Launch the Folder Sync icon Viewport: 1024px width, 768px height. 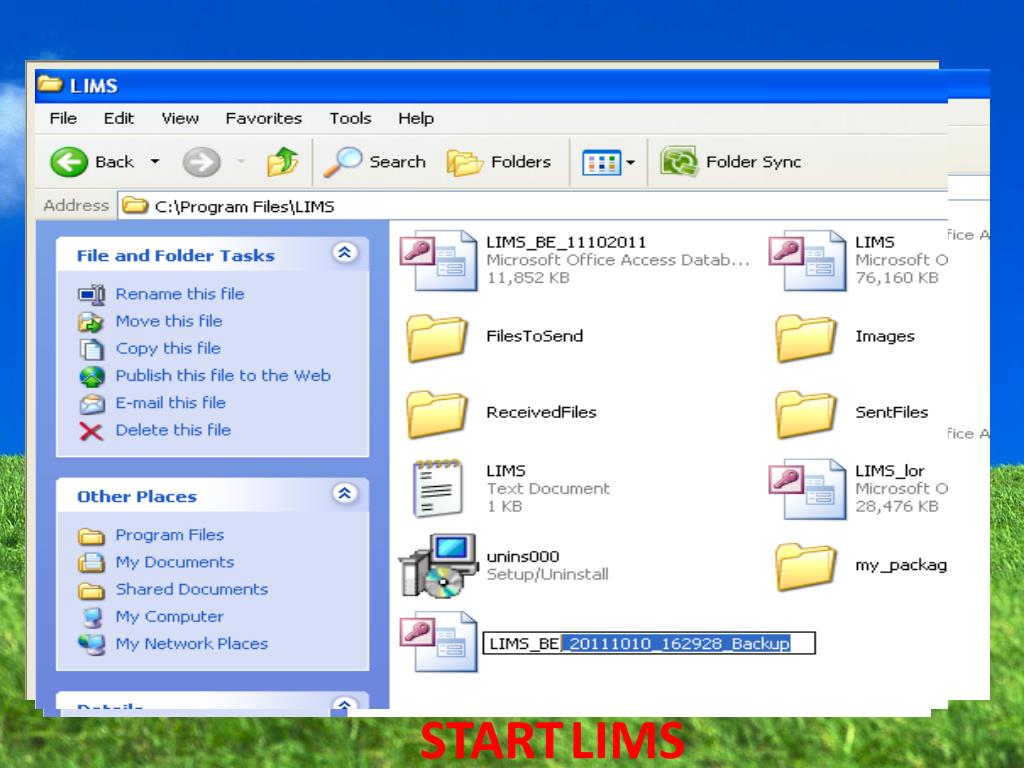click(x=679, y=161)
